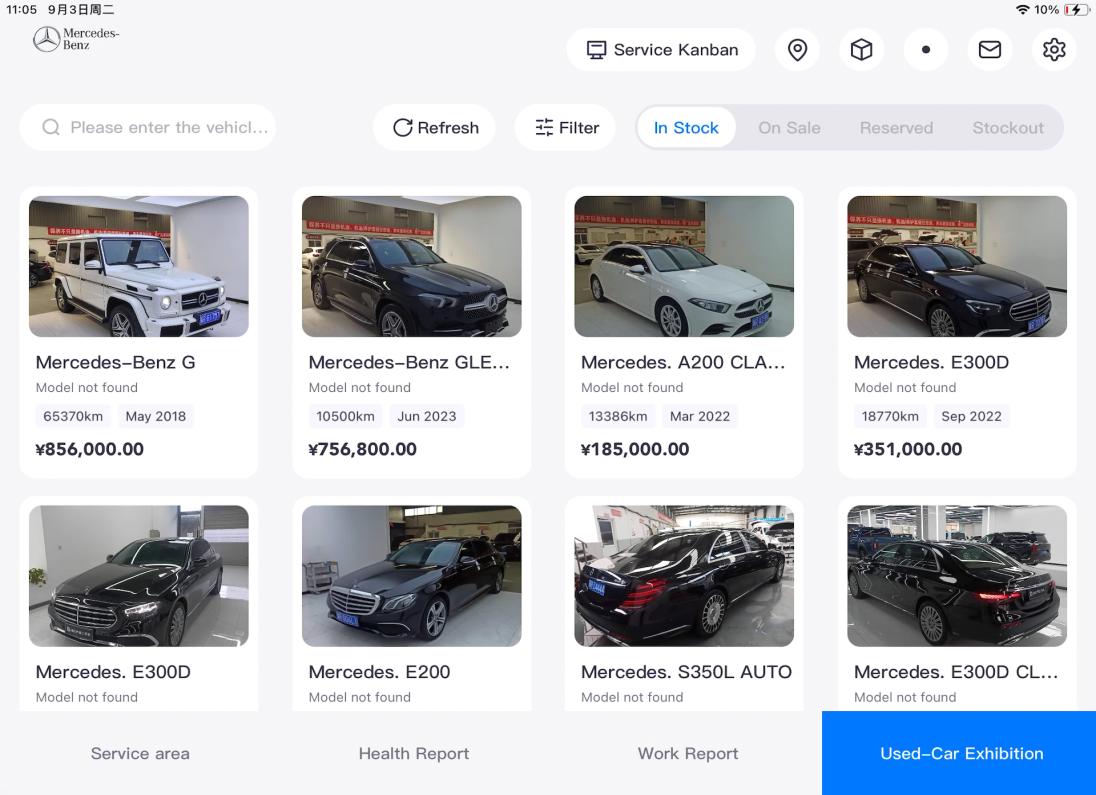Open Service Kanban

pyautogui.click(x=661, y=50)
